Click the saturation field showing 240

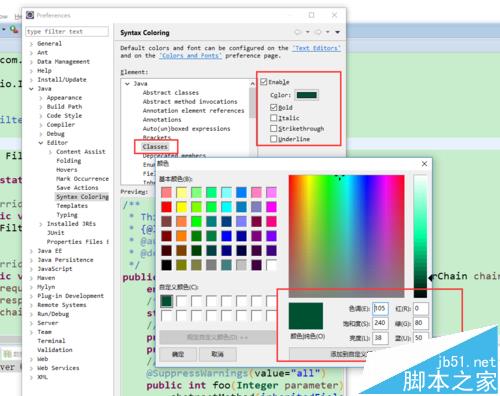[380, 323]
